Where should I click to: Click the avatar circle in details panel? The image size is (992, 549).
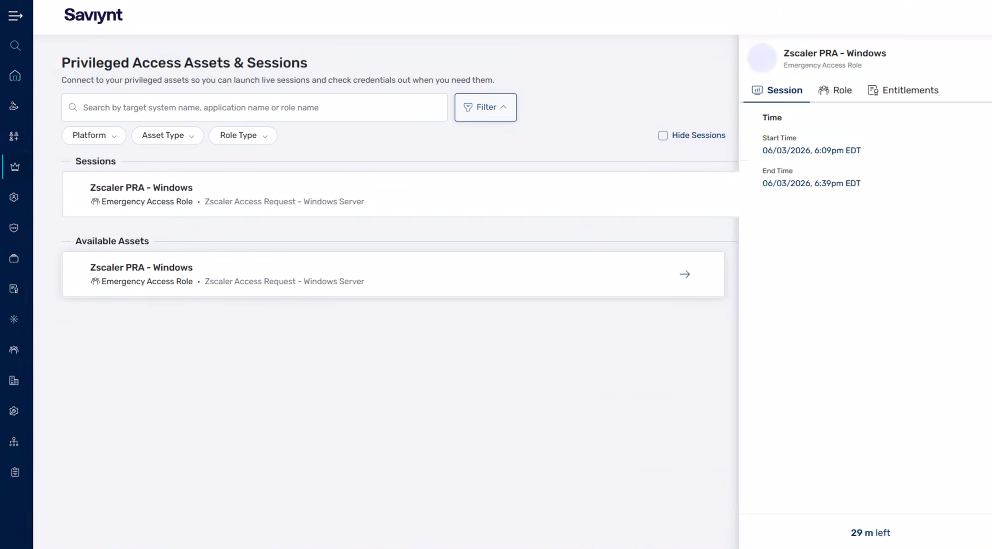(x=762, y=58)
